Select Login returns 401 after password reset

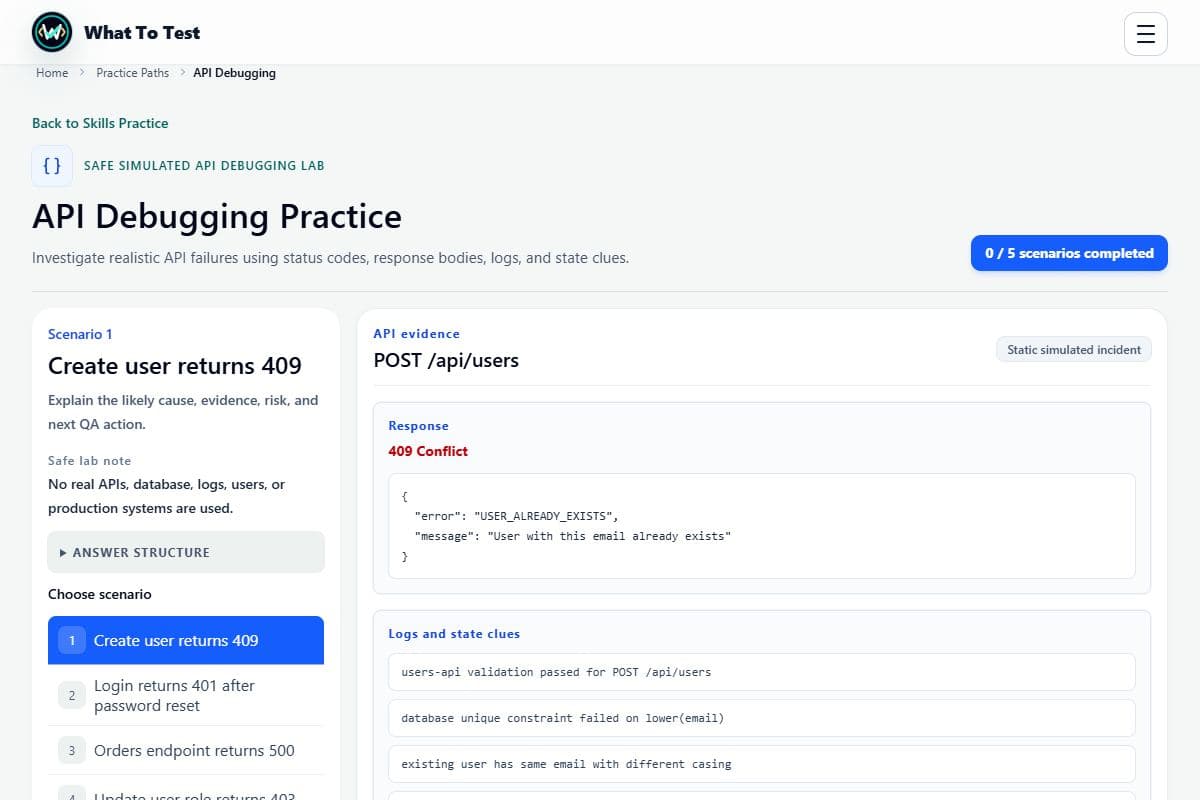pos(186,695)
